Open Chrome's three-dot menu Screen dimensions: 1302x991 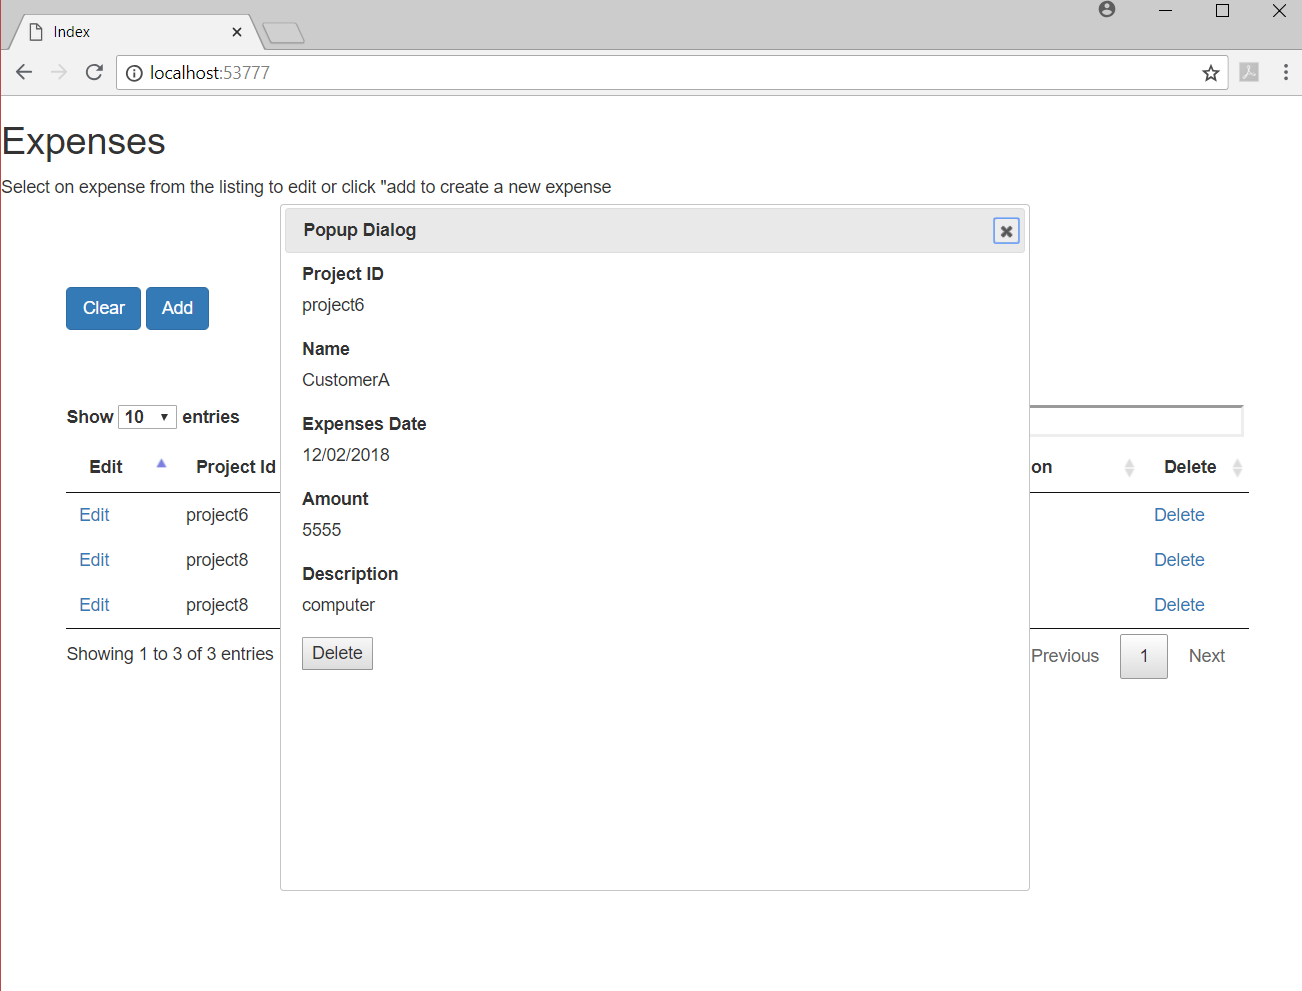point(1286,72)
